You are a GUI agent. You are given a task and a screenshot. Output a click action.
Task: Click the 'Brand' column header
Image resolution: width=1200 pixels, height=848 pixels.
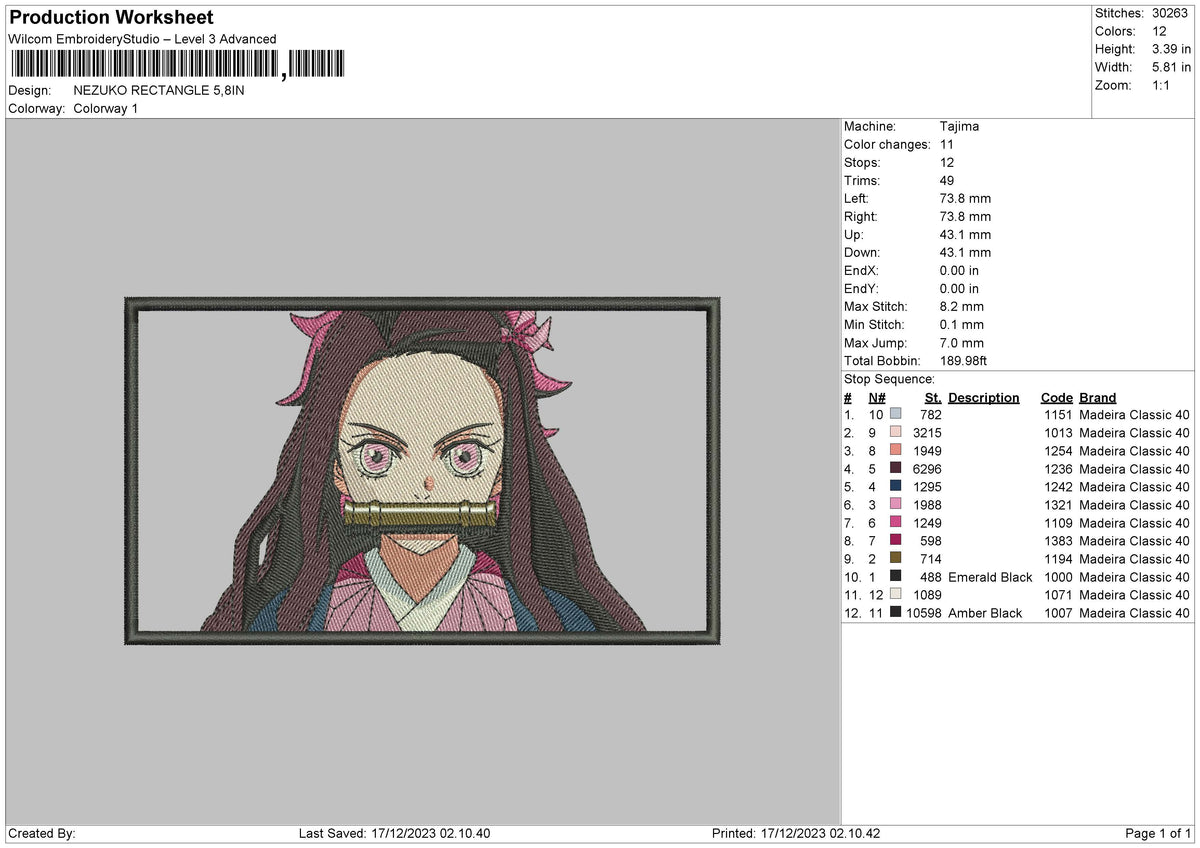click(x=1097, y=397)
